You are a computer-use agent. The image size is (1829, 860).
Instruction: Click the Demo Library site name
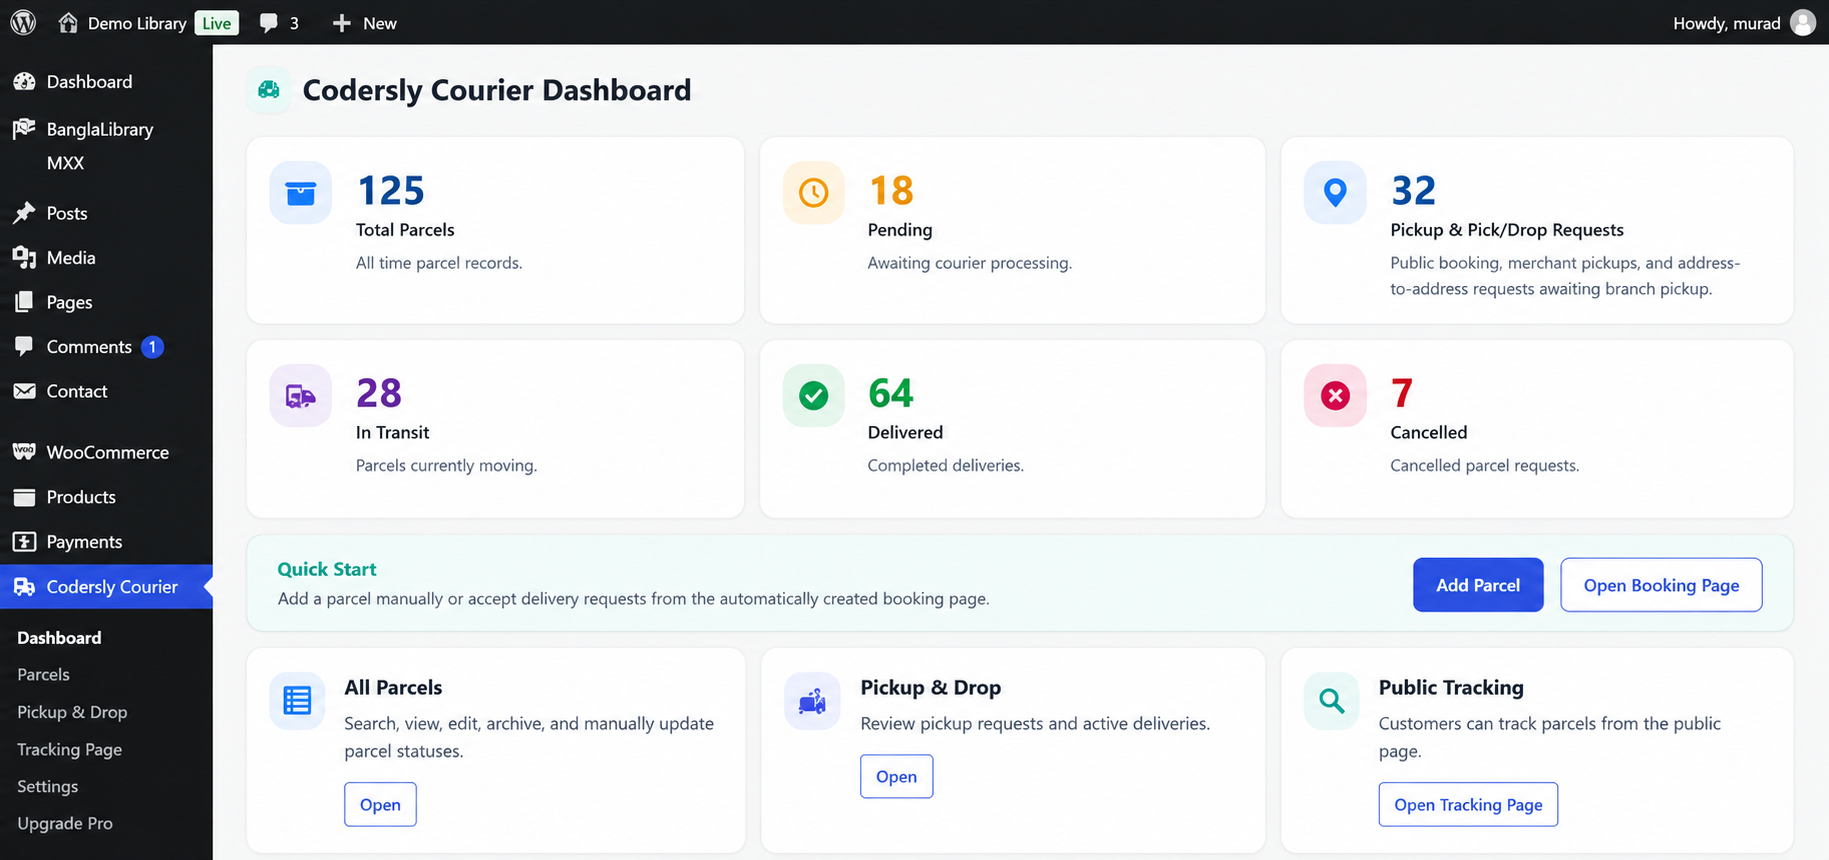[x=137, y=23]
